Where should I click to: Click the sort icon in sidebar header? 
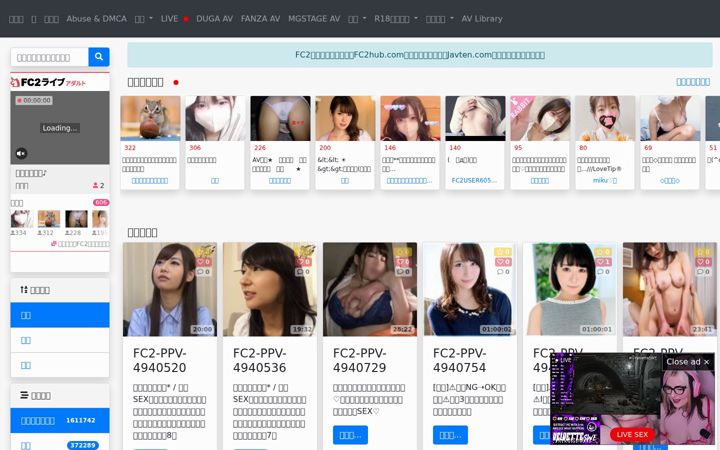coord(24,290)
